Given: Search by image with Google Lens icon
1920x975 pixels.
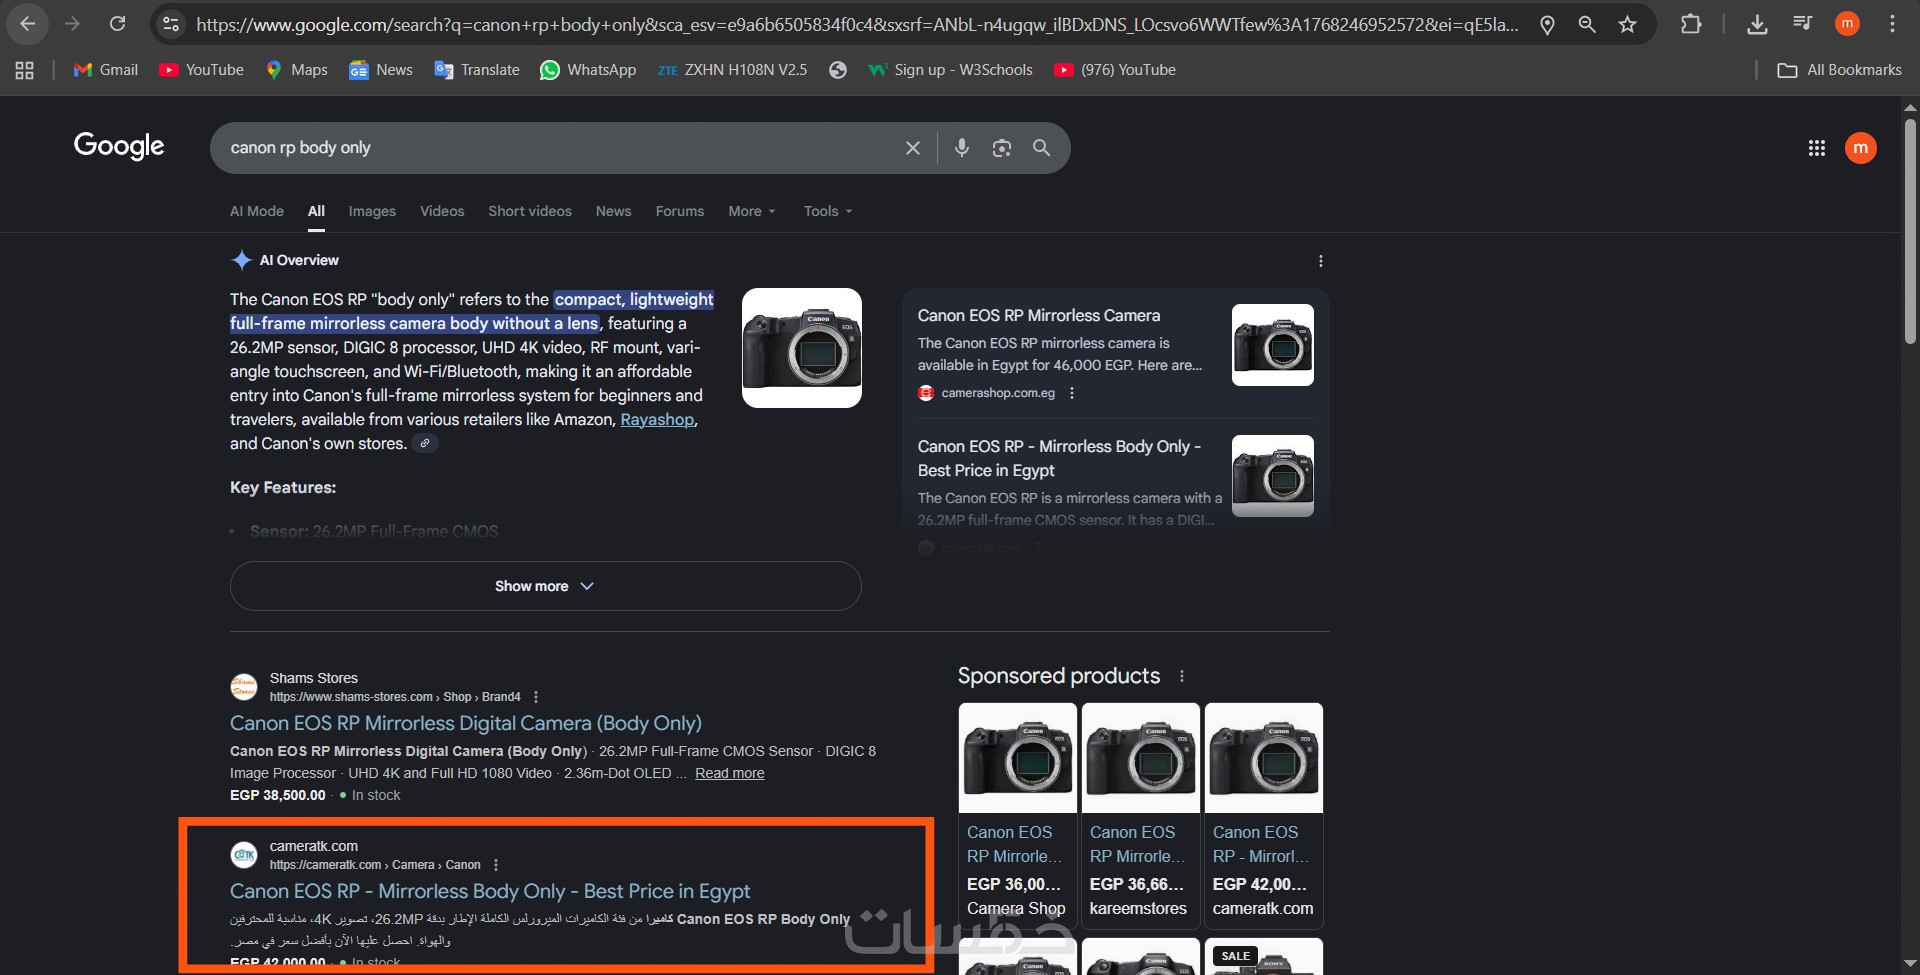Looking at the screenshot, I should [1001, 148].
